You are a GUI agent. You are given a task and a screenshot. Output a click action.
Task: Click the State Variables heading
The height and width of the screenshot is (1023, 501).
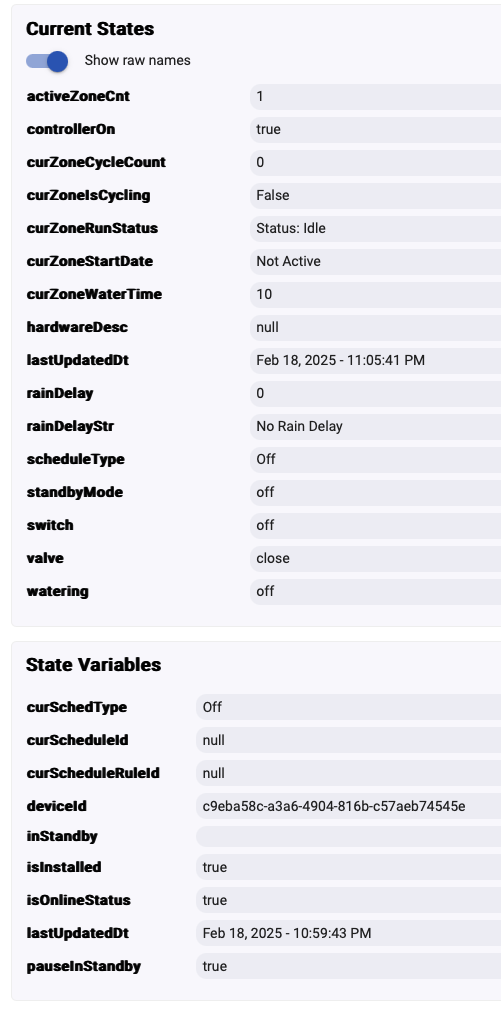(x=93, y=665)
